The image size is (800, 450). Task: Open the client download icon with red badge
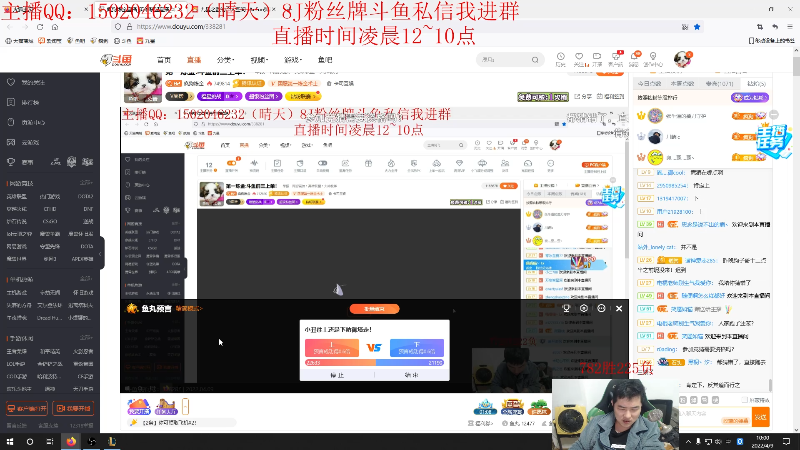[x=616, y=59]
